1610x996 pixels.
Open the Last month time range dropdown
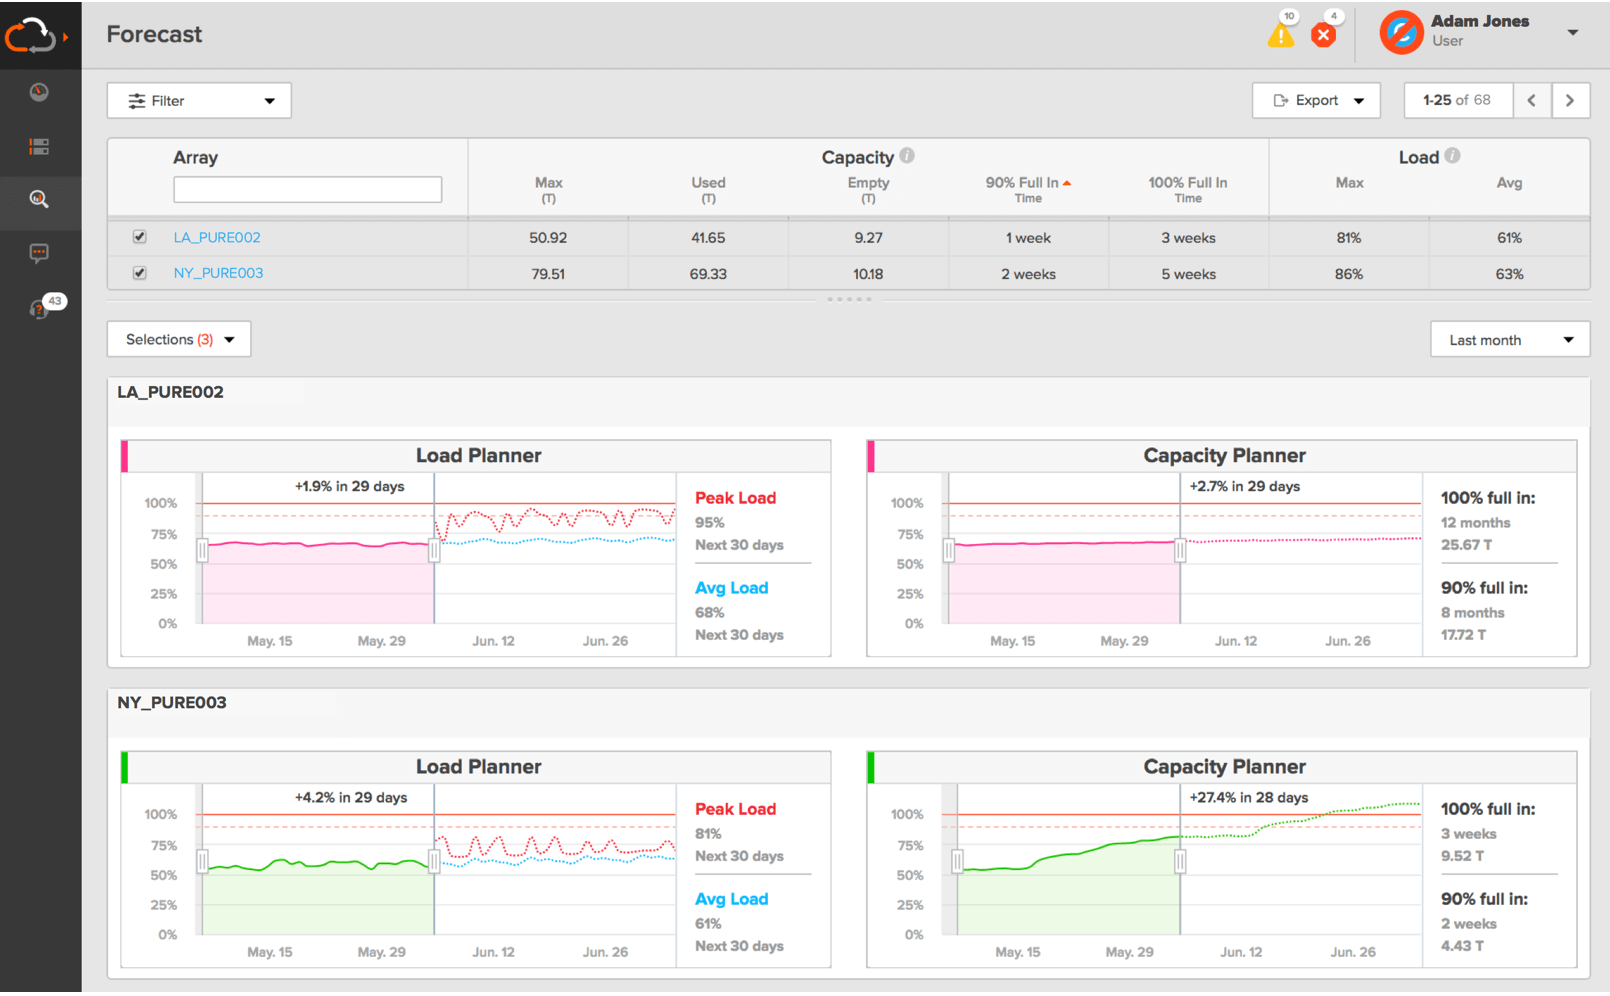(x=1509, y=340)
